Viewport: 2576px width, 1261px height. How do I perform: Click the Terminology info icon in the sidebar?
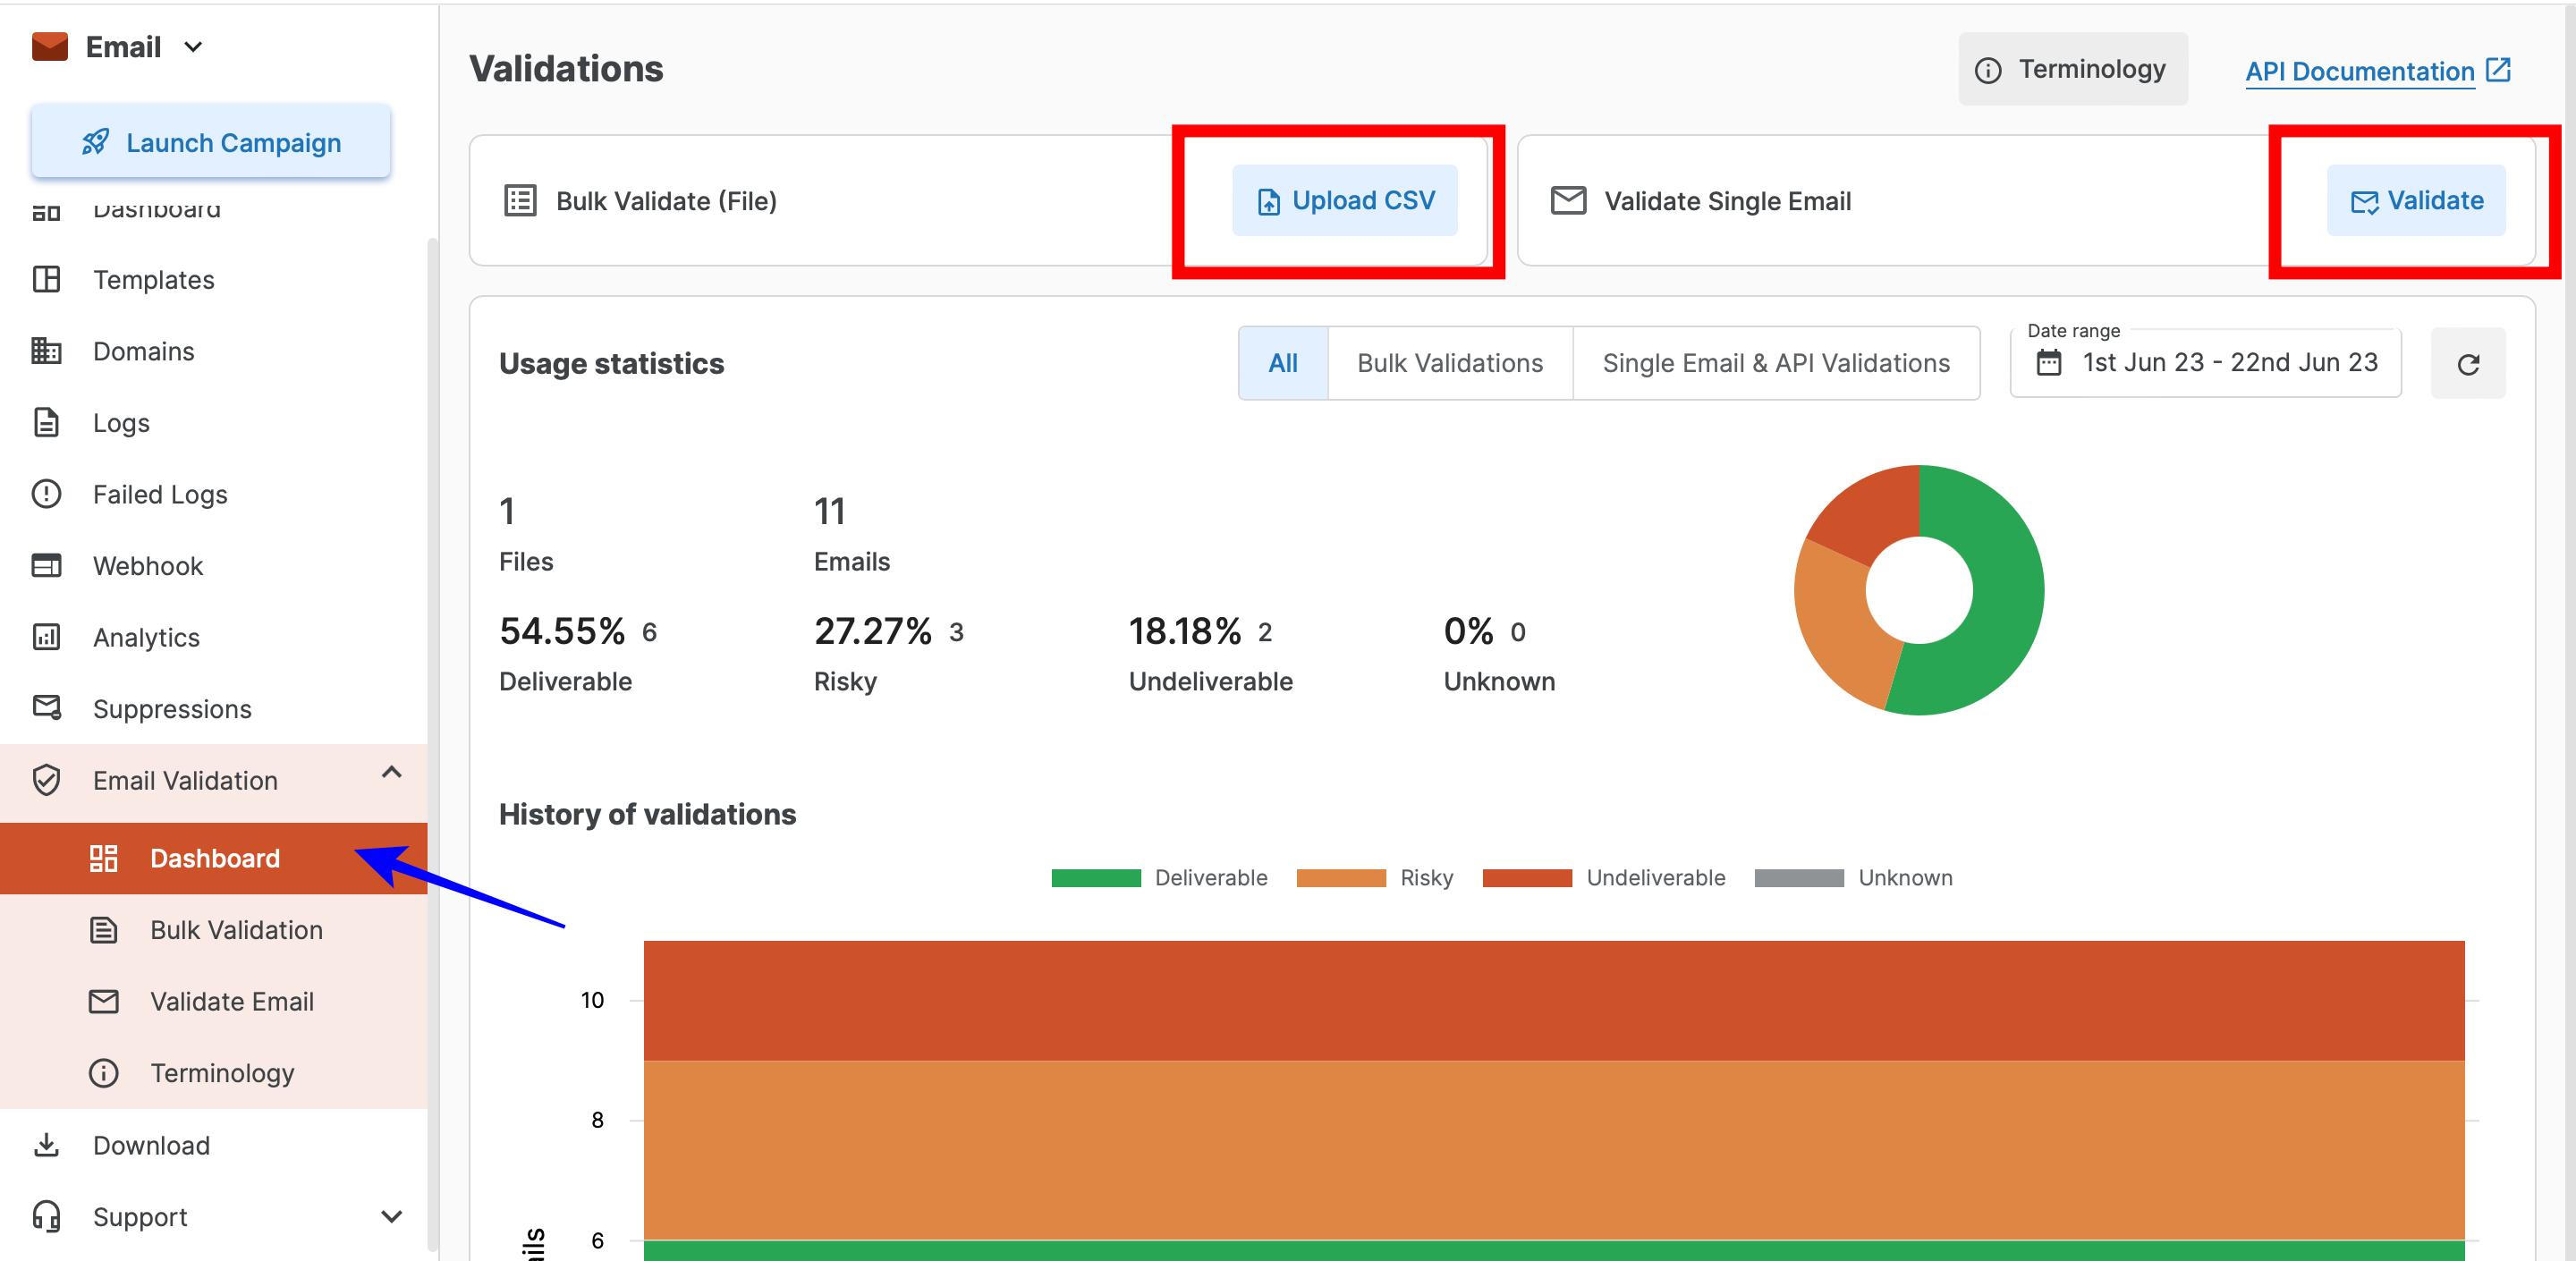point(104,1073)
